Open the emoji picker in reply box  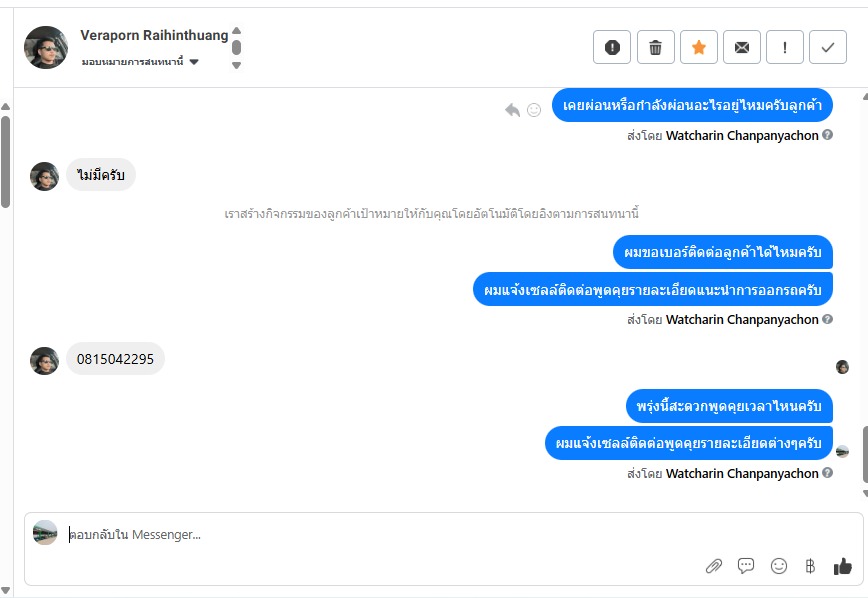click(779, 566)
